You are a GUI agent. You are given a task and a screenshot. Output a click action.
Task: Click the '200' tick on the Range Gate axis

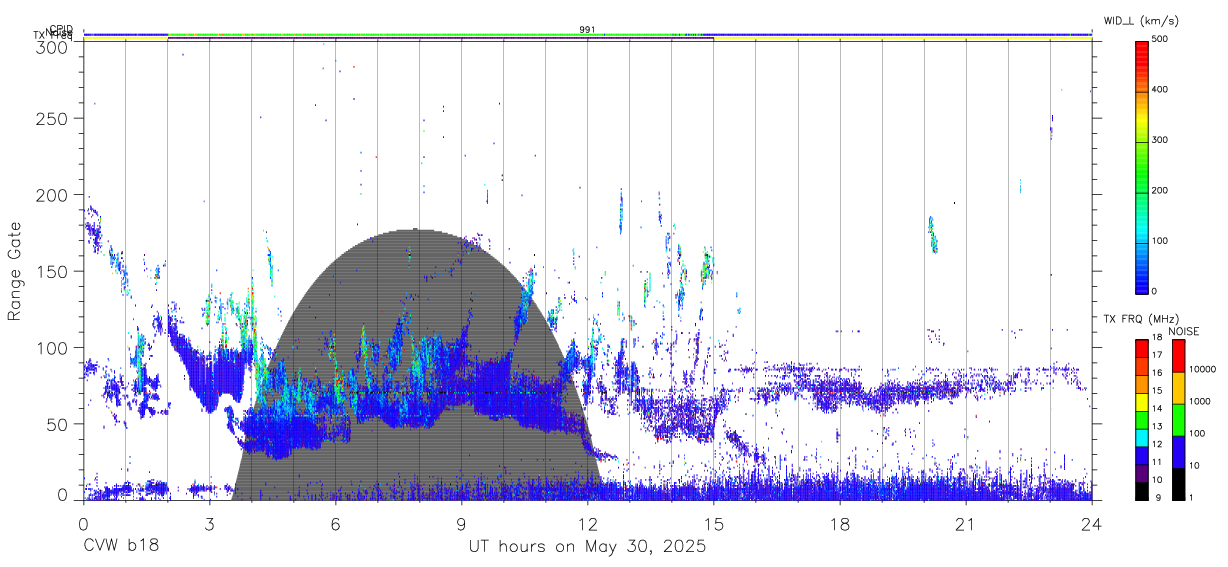click(54, 195)
